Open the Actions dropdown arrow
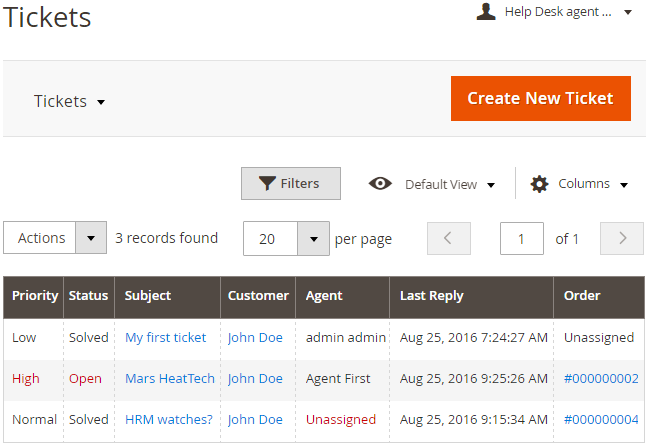The width and height of the screenshot is (648, 448). [x=91, y=238]
